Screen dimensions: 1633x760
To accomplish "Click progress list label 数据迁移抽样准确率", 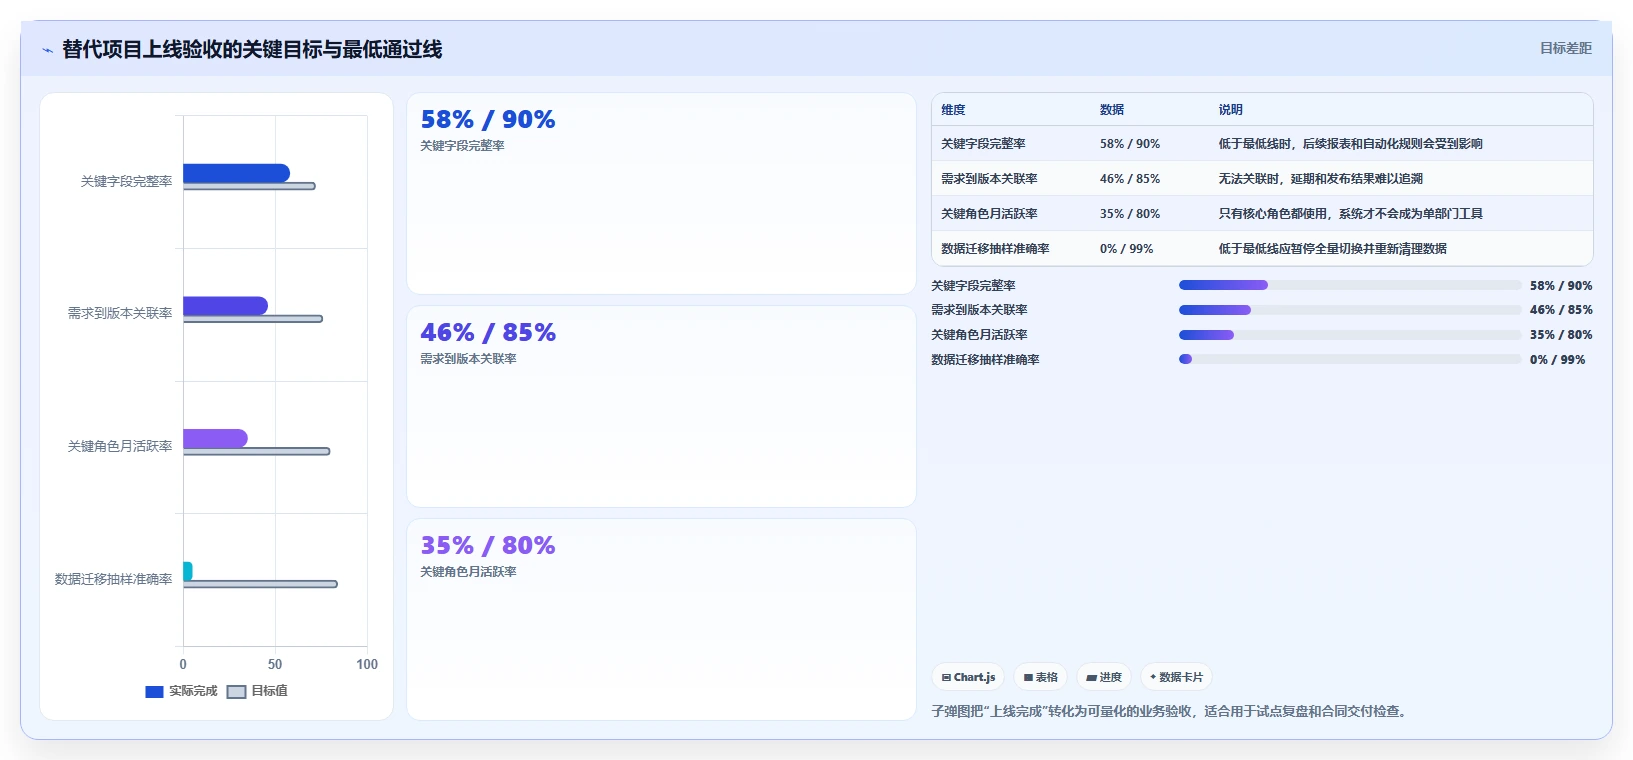I will coord(985,360).
